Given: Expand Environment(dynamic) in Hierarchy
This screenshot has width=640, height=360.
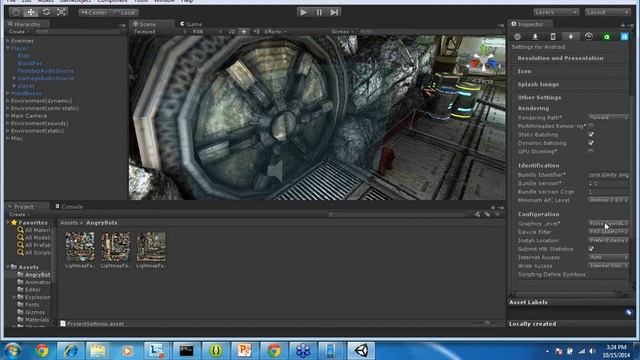Looking at the screenshot, I should coord(8,100).
